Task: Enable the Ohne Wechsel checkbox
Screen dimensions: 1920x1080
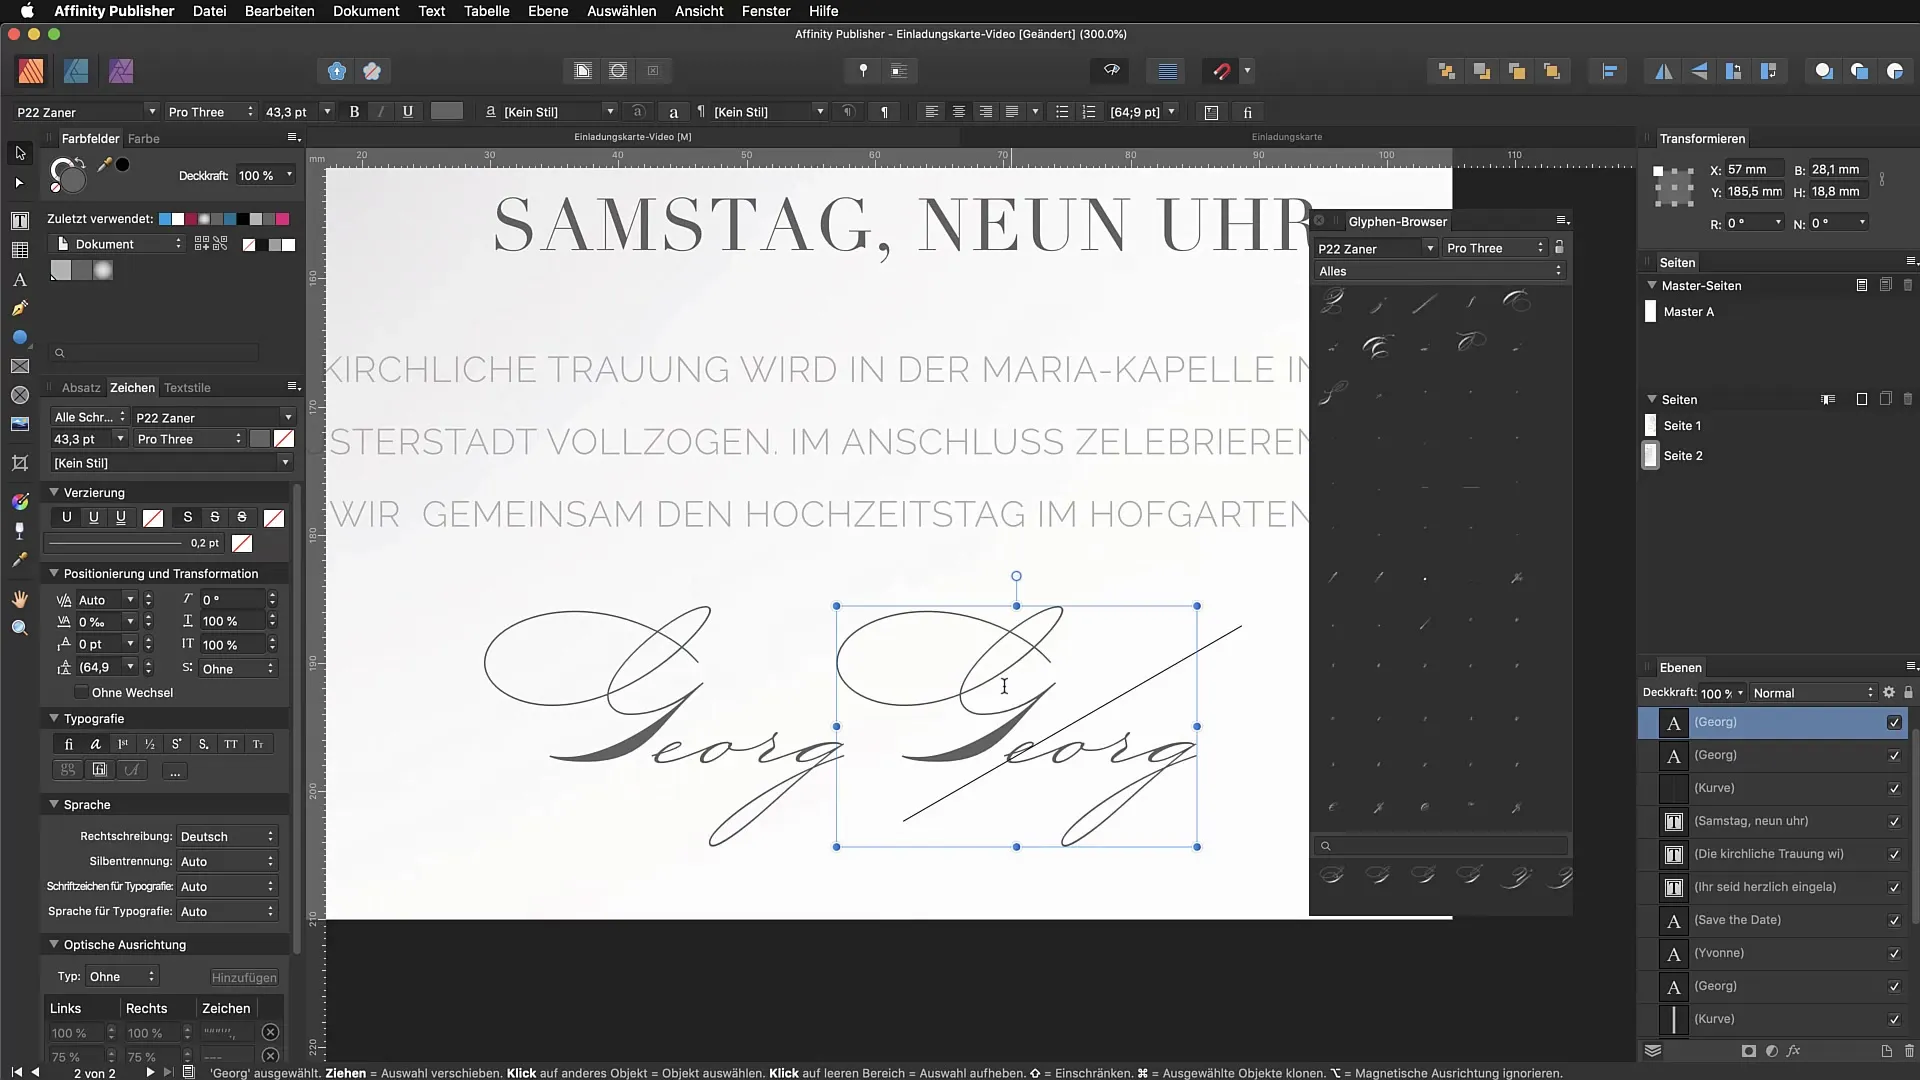Action: pos(82,693)
